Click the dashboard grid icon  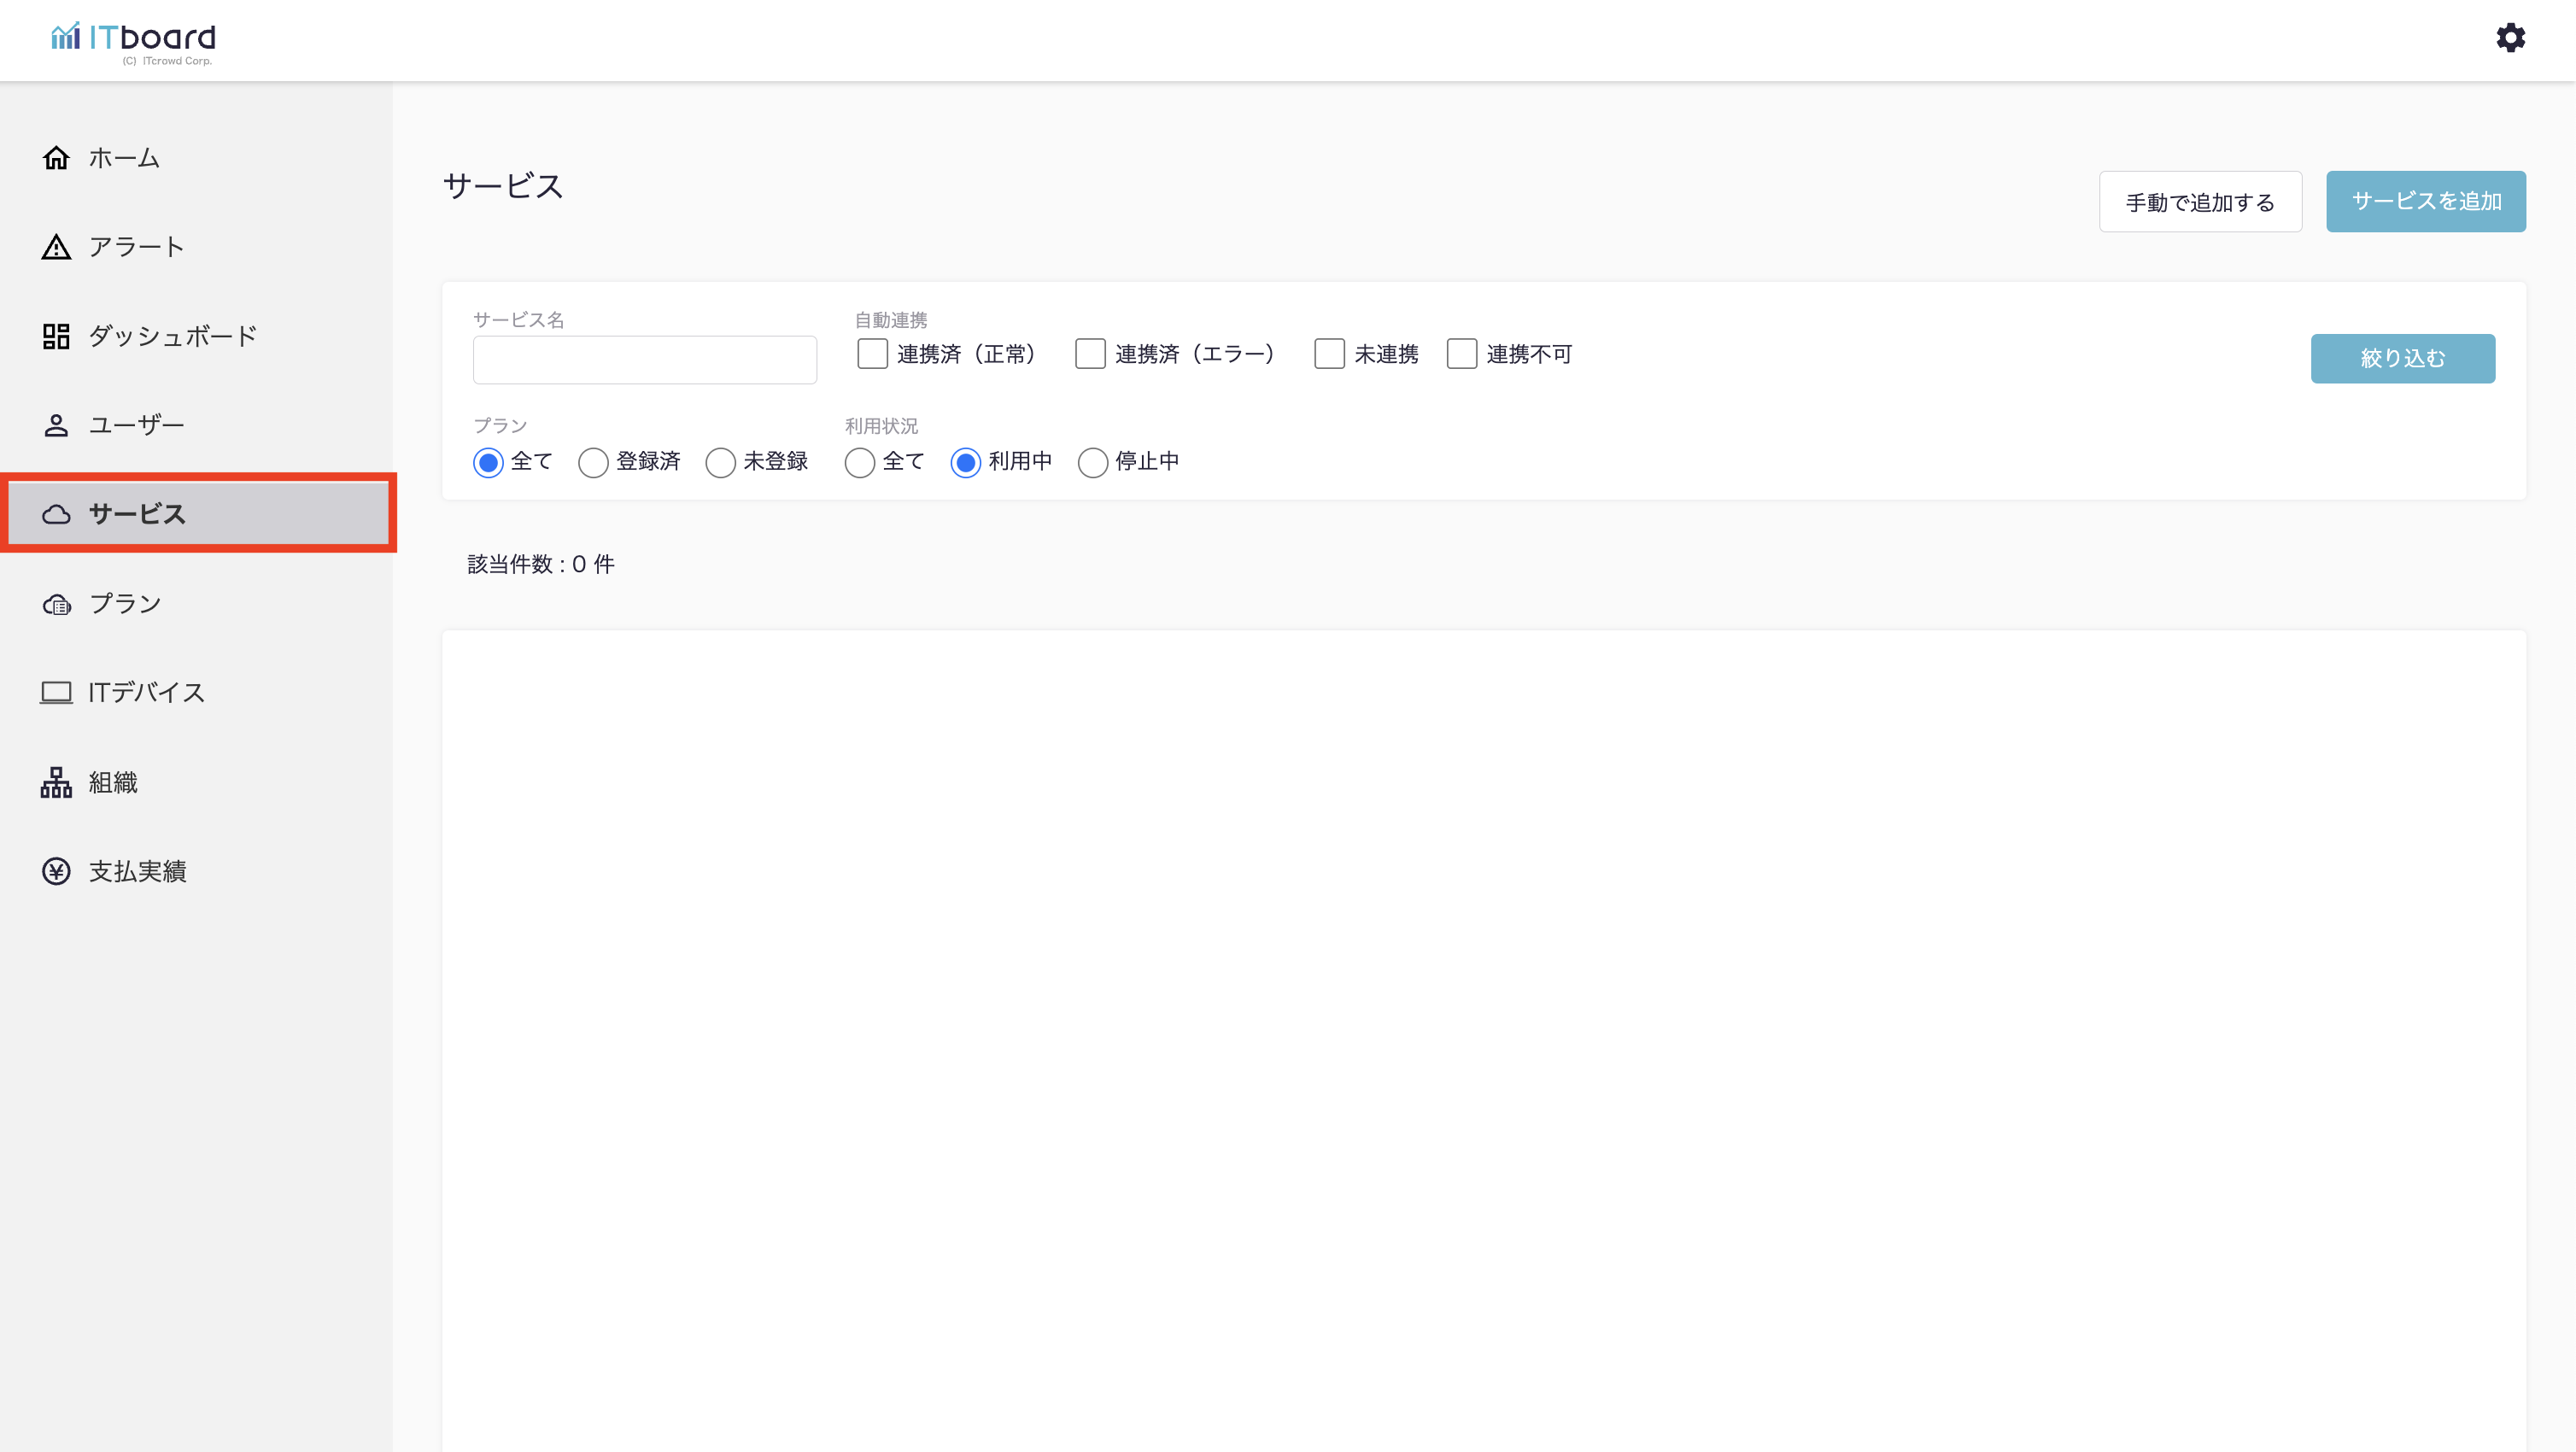[56, 336]
